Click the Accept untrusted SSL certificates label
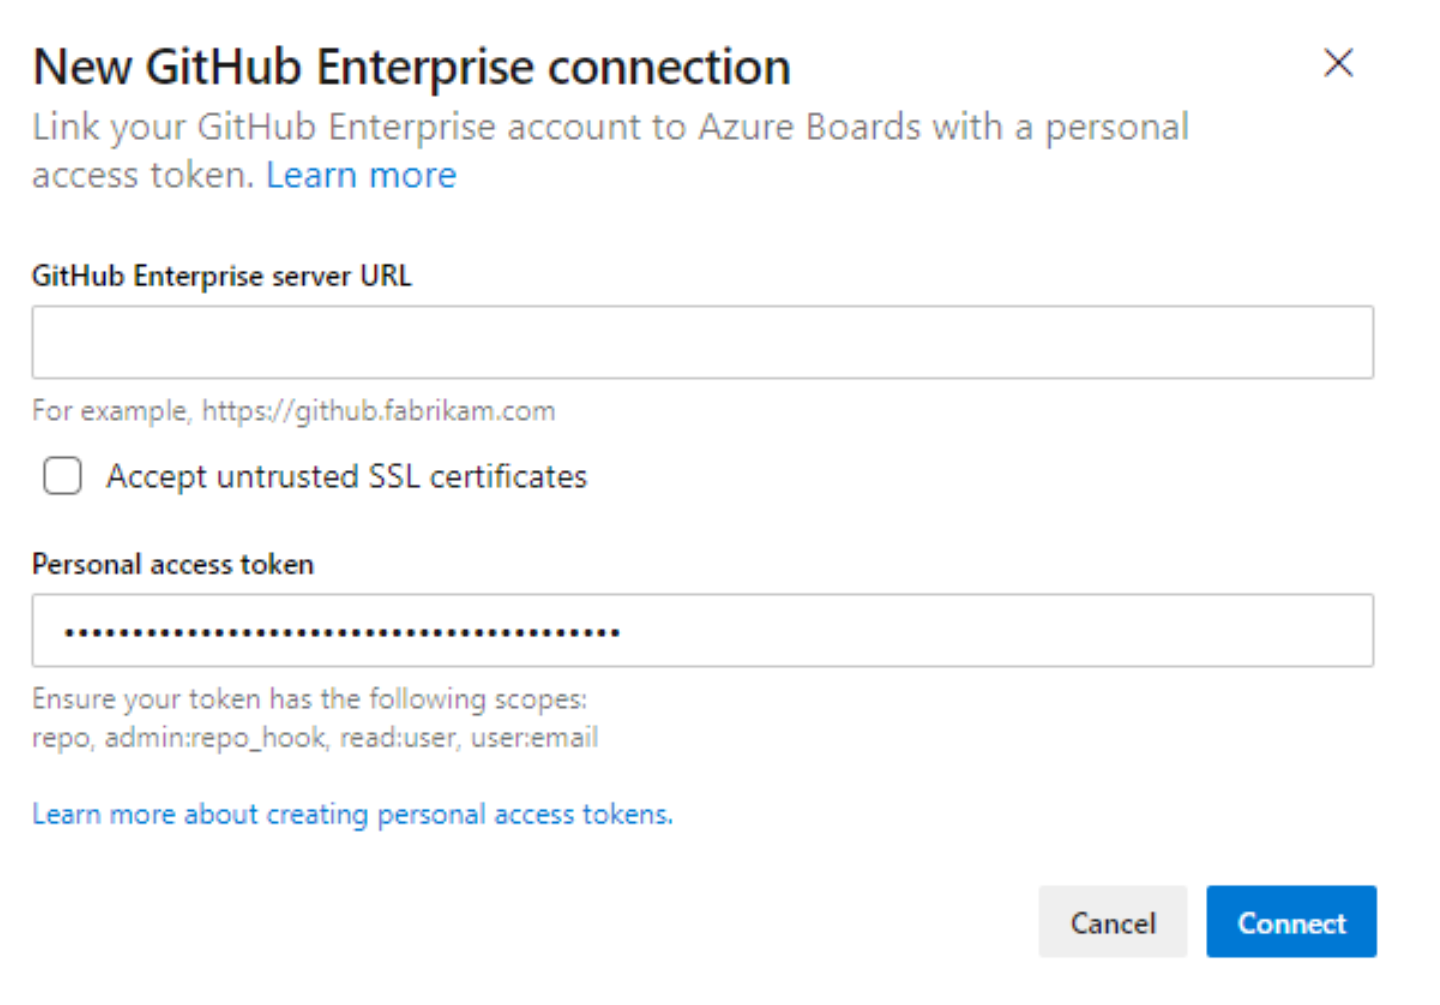The width and height of the screenshot is (1440, 1005). click(345, 476)
